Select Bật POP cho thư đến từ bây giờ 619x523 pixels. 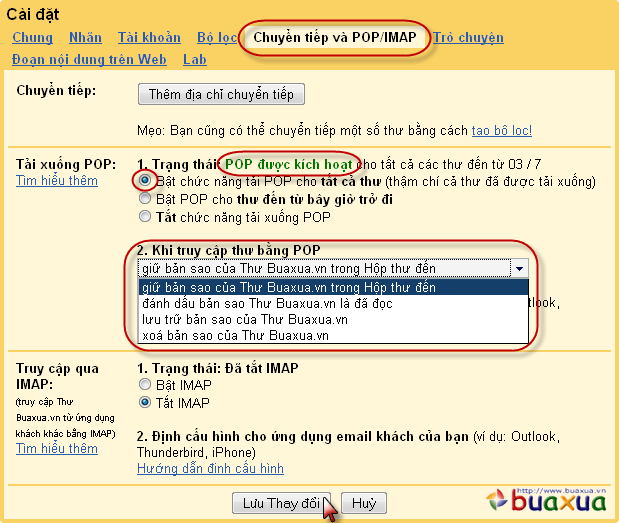(145, 198)
